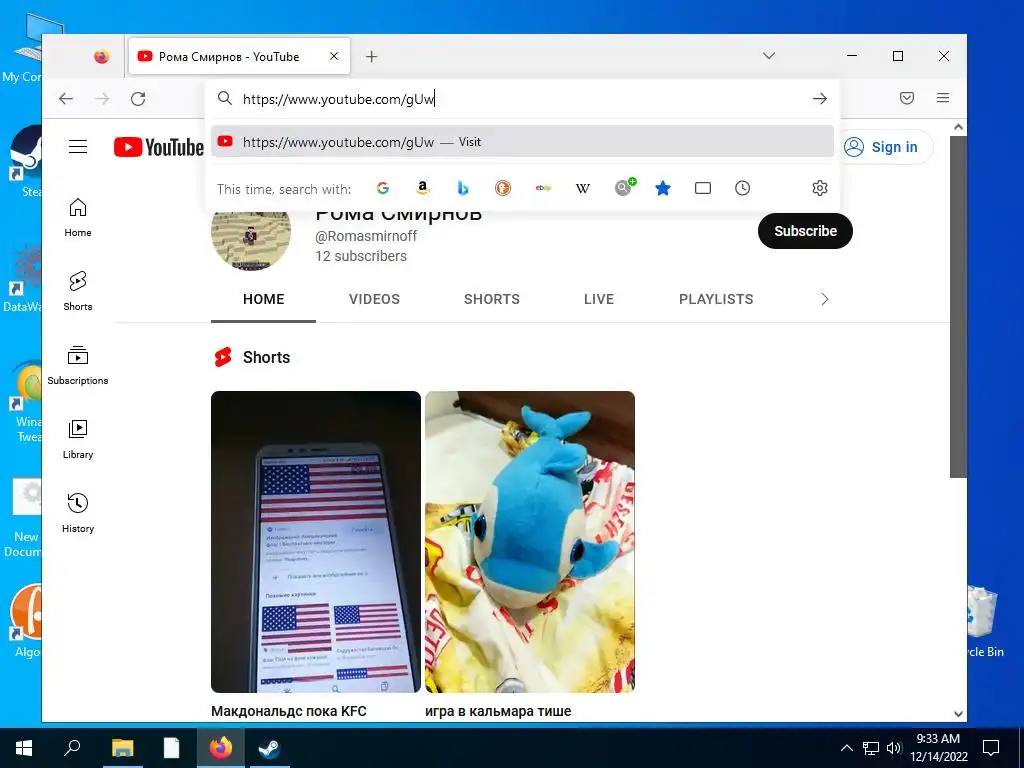
Task: Search this time with Google
Action: 383,188
